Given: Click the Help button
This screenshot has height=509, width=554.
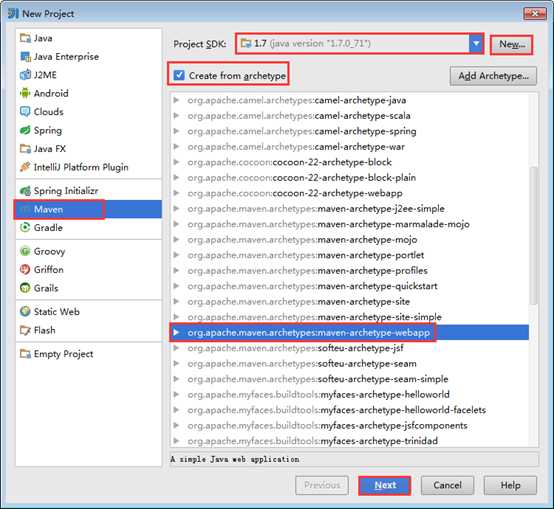Looking at the screenshot, I should coord(510,485).
